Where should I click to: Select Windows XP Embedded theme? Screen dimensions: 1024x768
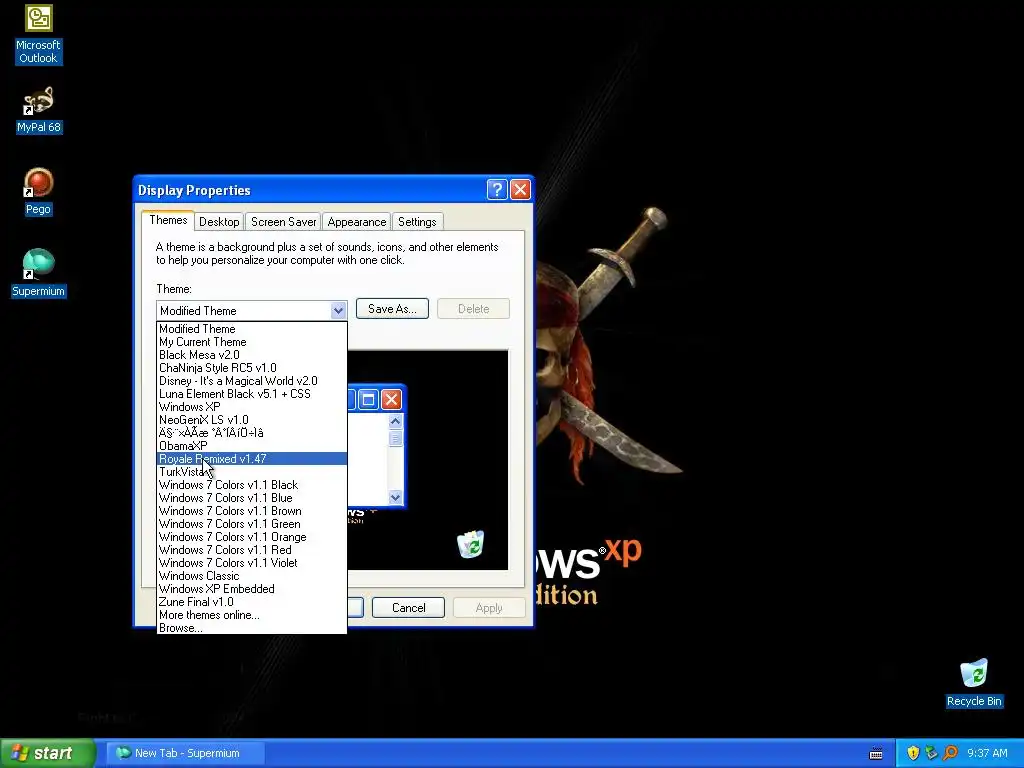pos(251,589)
